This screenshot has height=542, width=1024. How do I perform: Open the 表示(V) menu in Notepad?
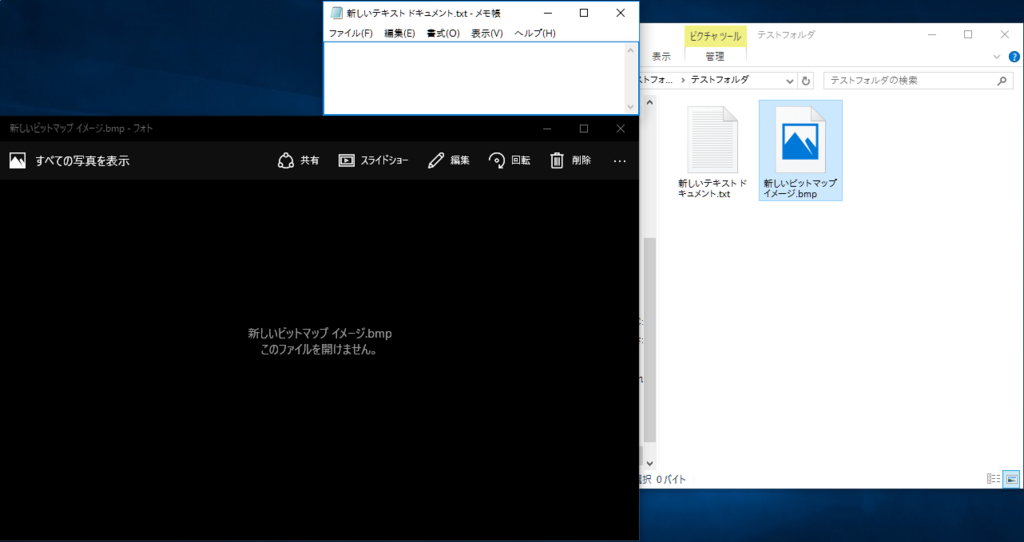(487, 33)
